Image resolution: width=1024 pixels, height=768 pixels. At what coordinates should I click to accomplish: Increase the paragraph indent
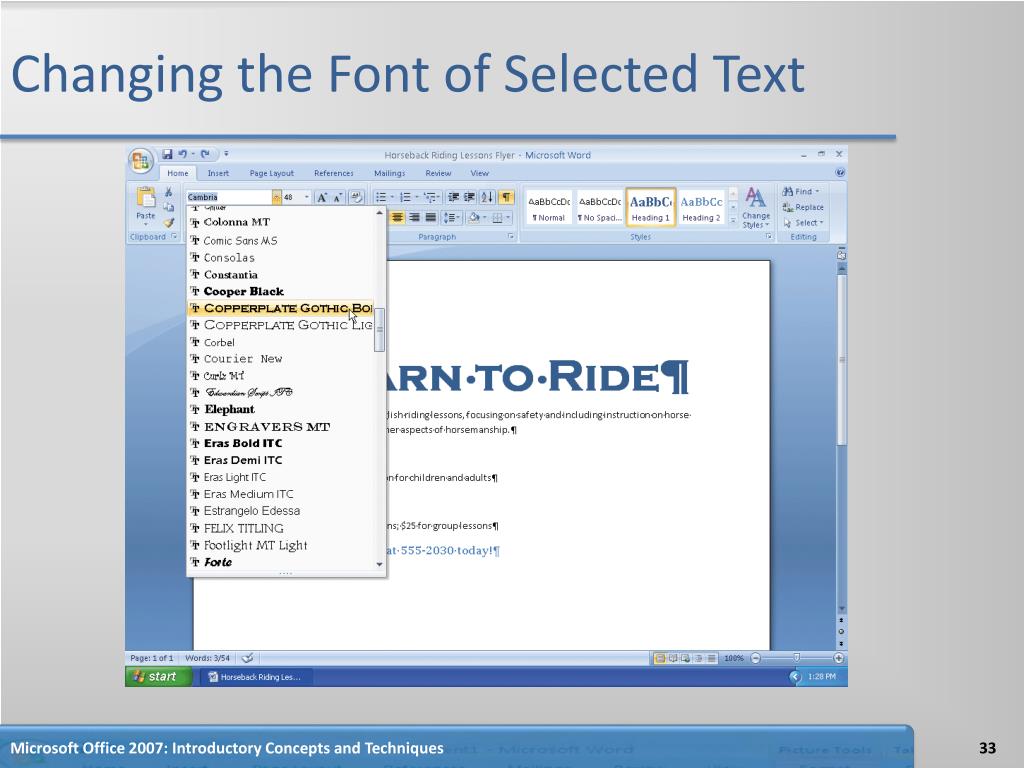pos(469,197)
